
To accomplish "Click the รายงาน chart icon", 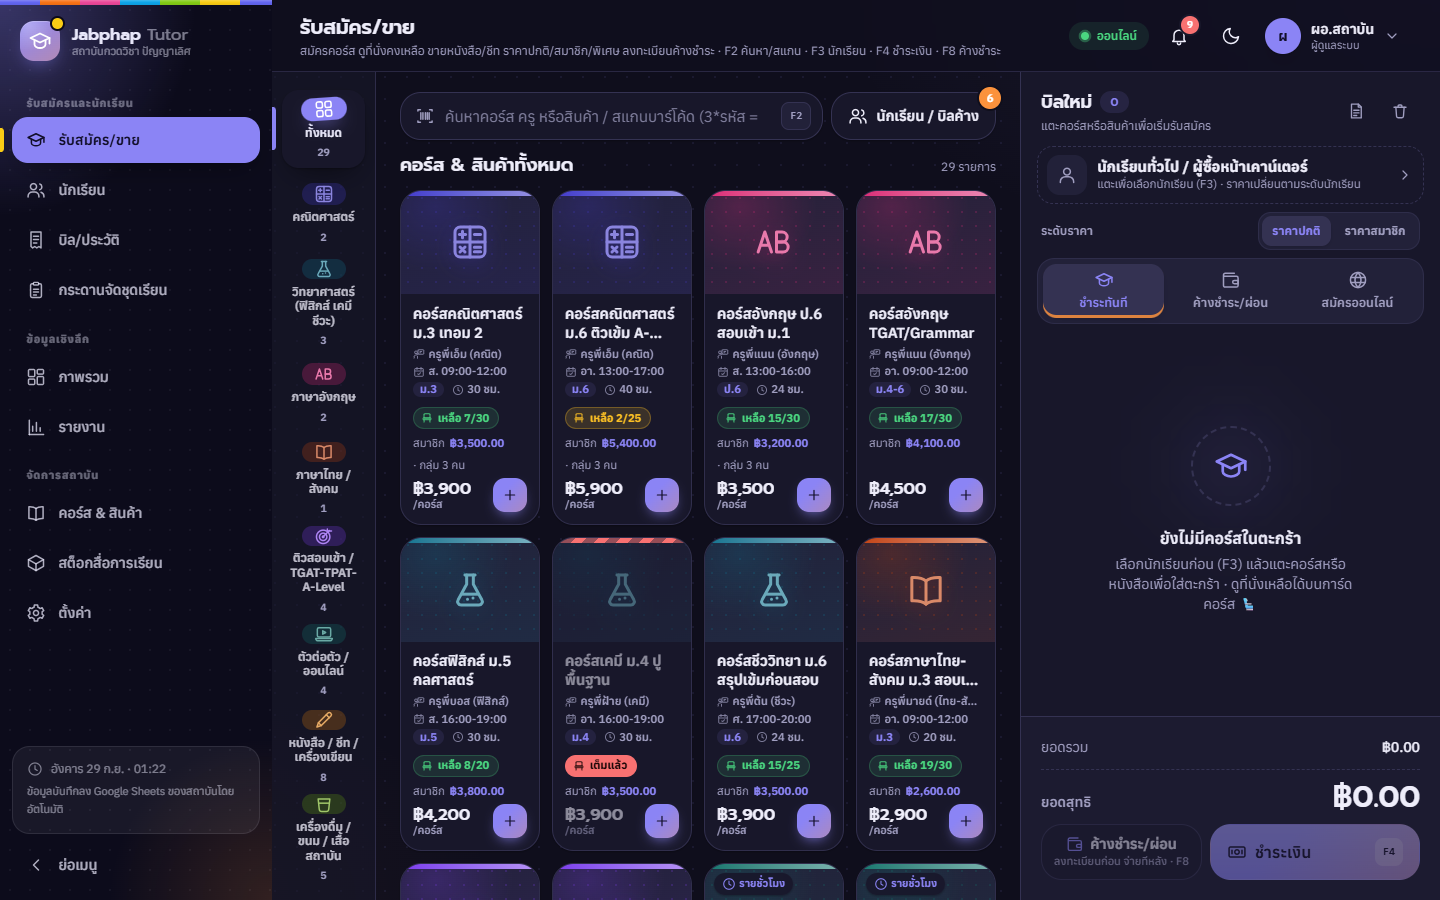I will click(x=36, y=427).
